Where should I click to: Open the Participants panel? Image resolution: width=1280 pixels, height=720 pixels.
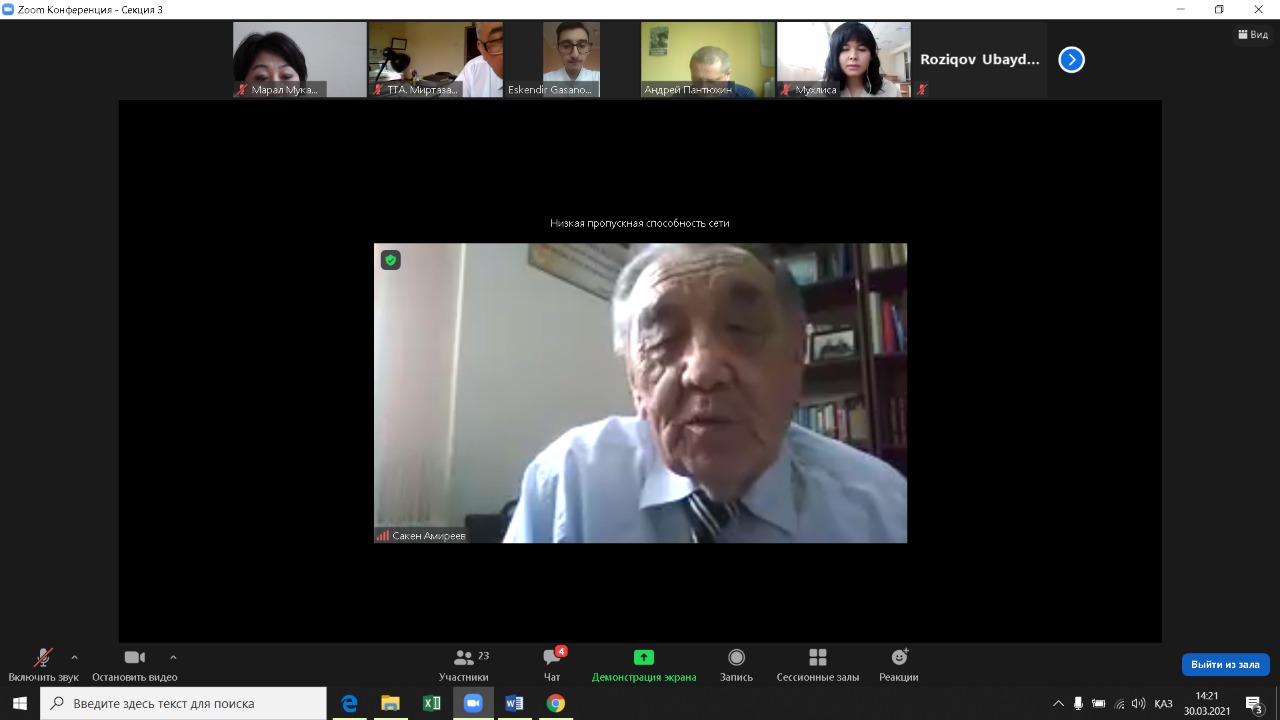(463, 665)
